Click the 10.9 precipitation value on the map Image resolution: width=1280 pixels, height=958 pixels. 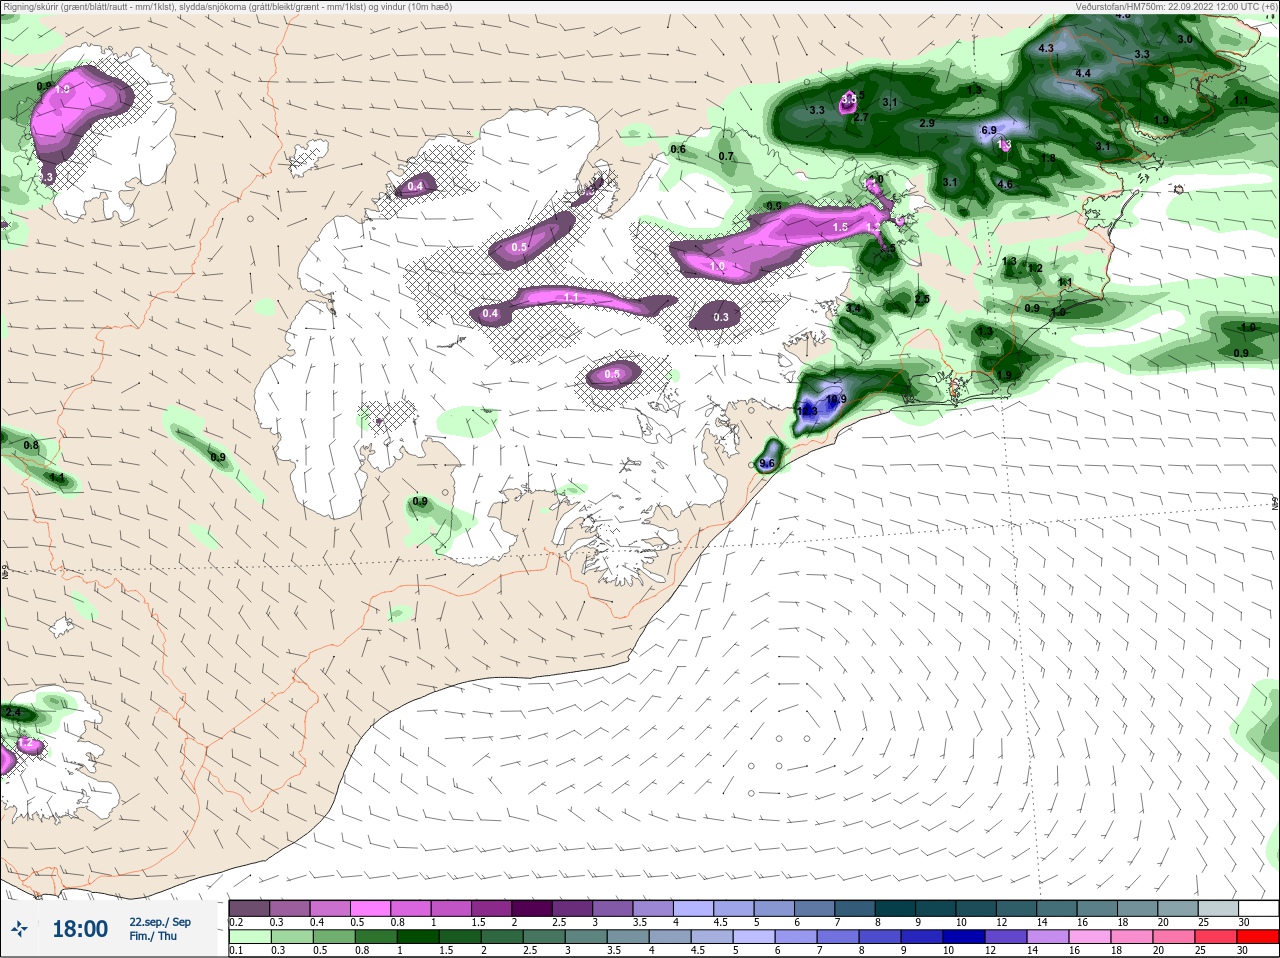[837, 399]
